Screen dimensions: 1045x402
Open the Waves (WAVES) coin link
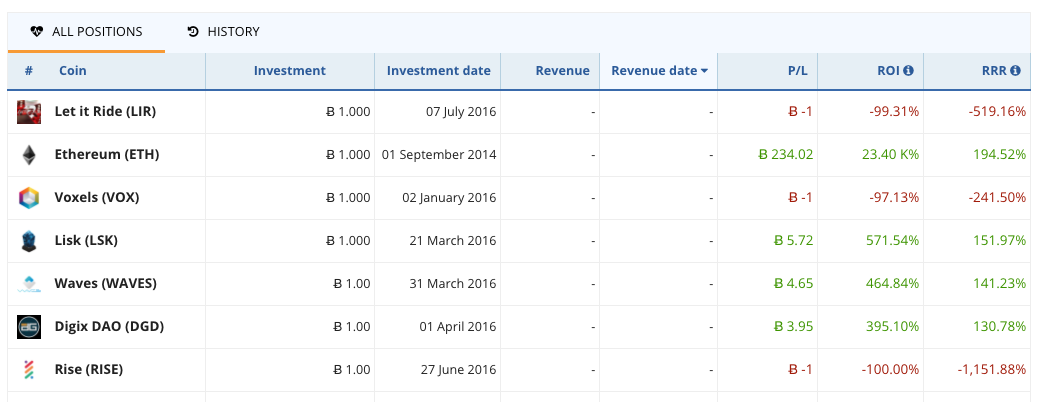click(x=105, y=284)
